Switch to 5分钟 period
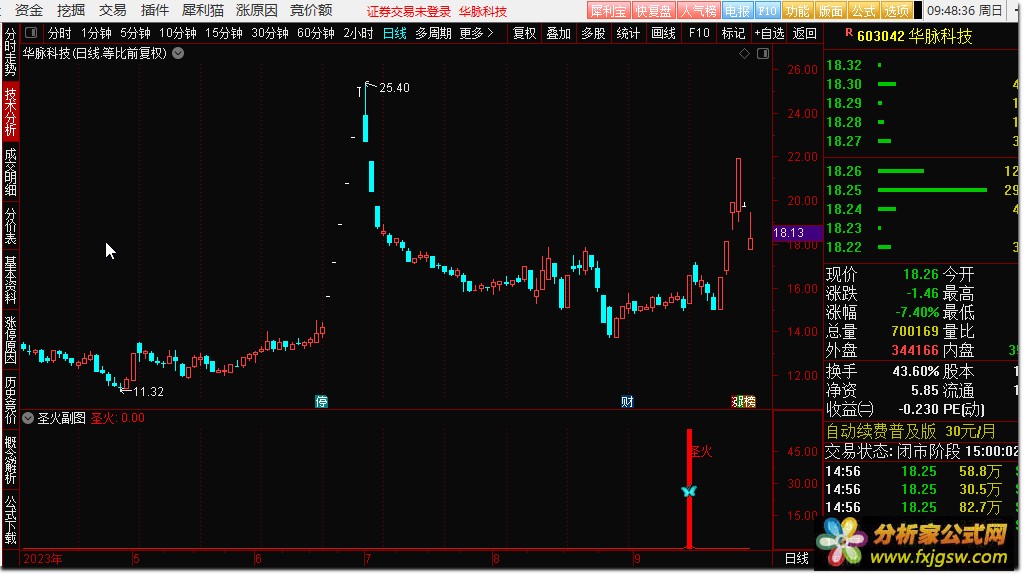The image size is (1024, 574). coord(135,33)
